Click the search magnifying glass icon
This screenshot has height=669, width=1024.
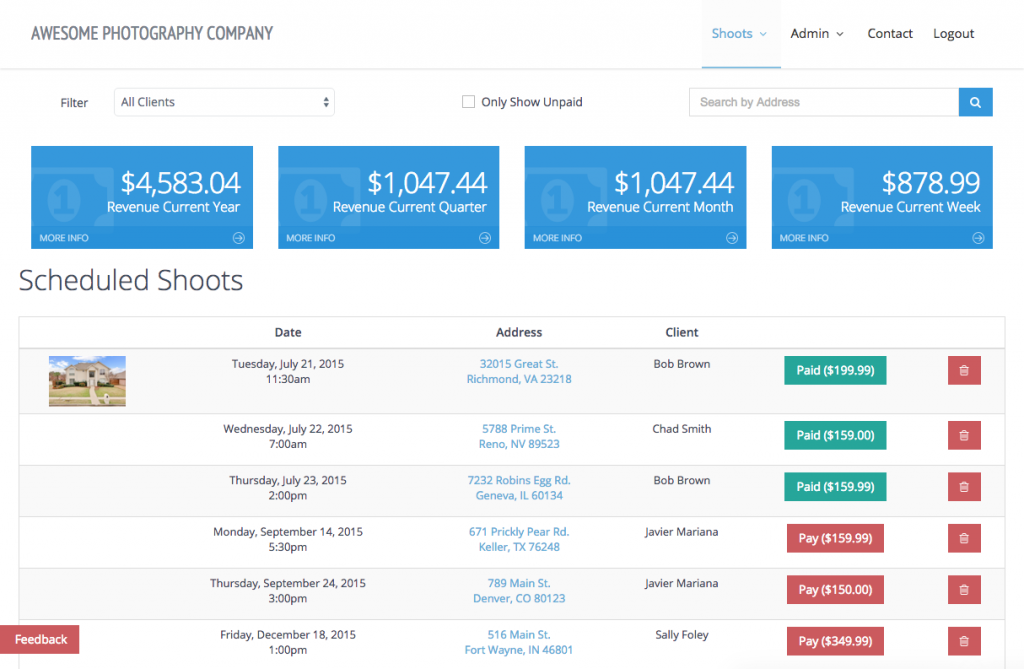(975, 101)
